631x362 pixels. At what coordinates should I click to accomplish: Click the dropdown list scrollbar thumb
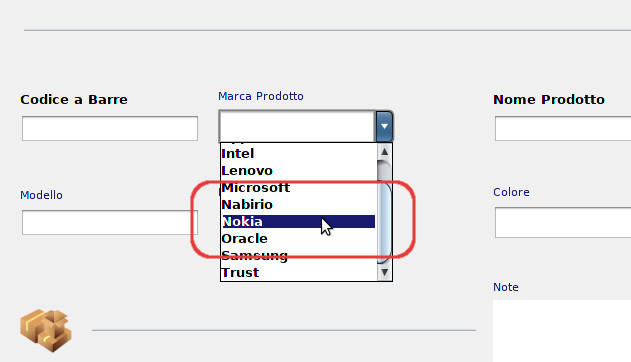click(x=384, y=212)
